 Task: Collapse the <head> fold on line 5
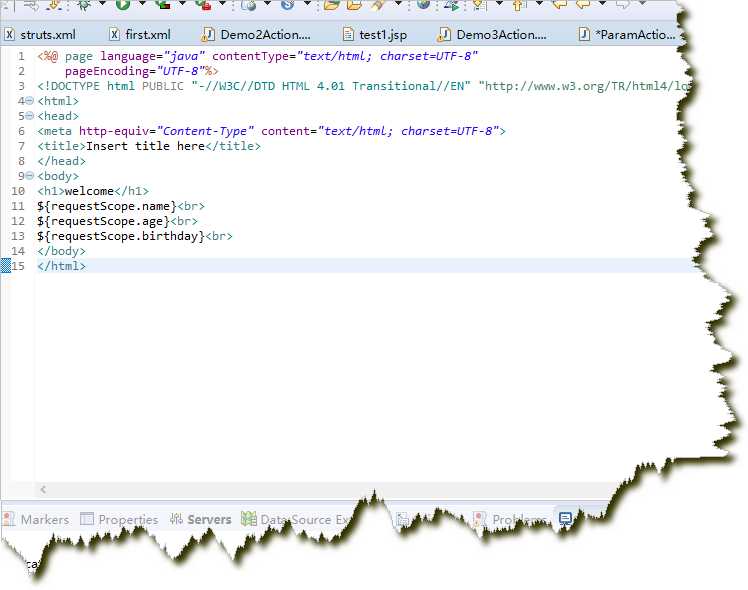click(x=30, y=115)
